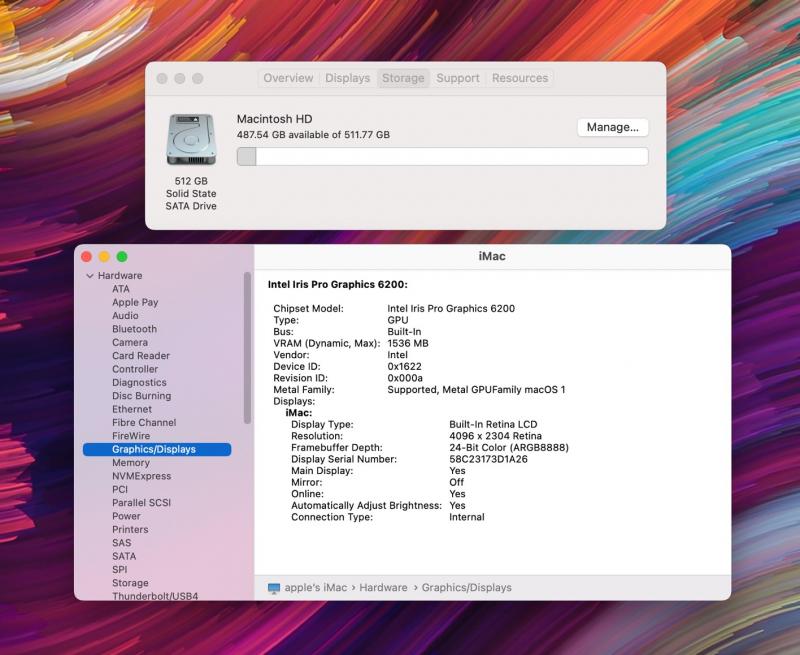The image size is (800, 655).
Task: Select the Storage tab
Action: pos(403,78)
